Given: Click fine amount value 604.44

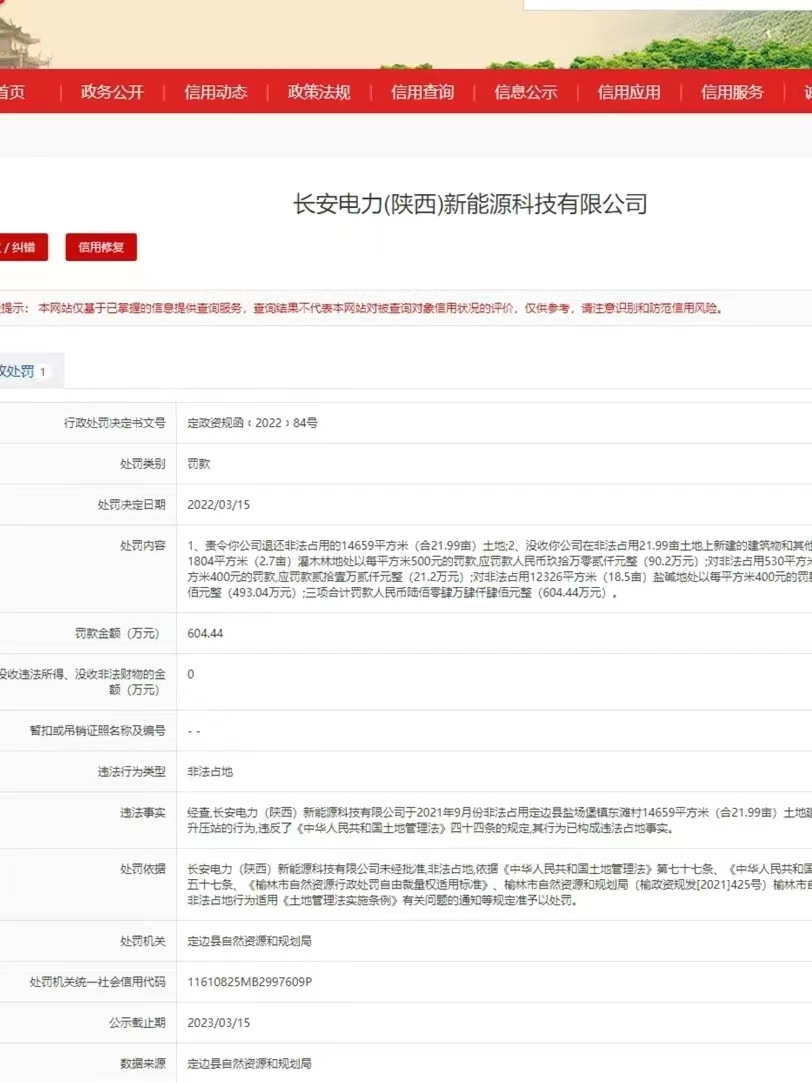Looking at the screenshot, I should coord(205,633).
